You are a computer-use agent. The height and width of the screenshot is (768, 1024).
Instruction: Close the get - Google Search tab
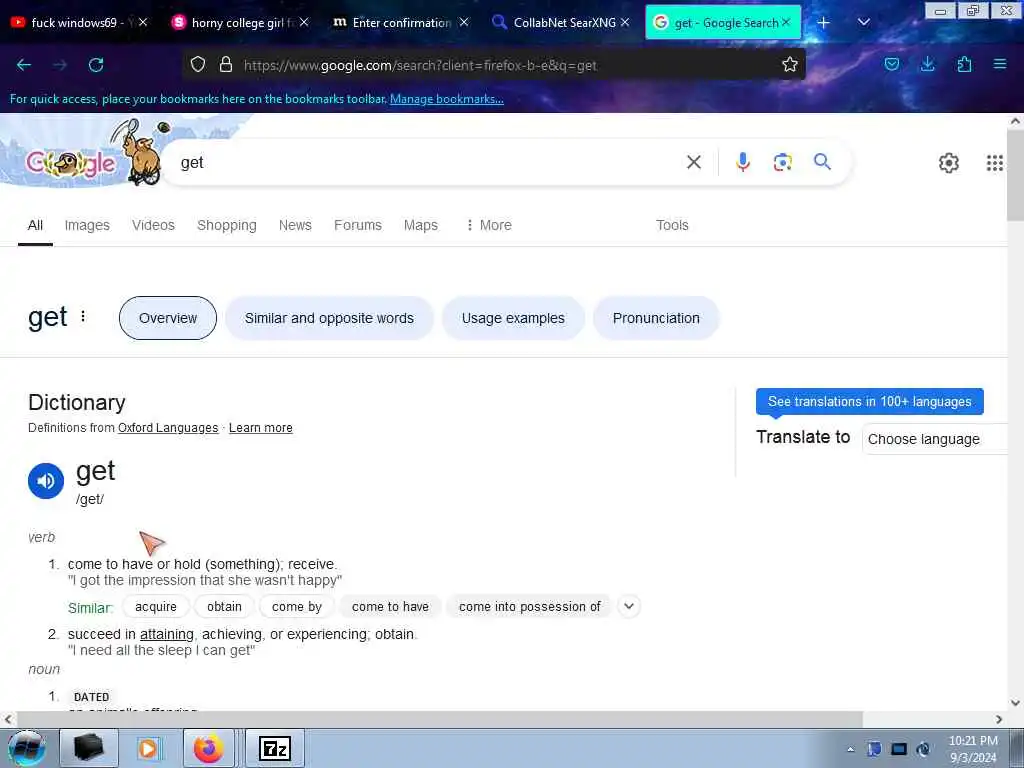[786, 22]
